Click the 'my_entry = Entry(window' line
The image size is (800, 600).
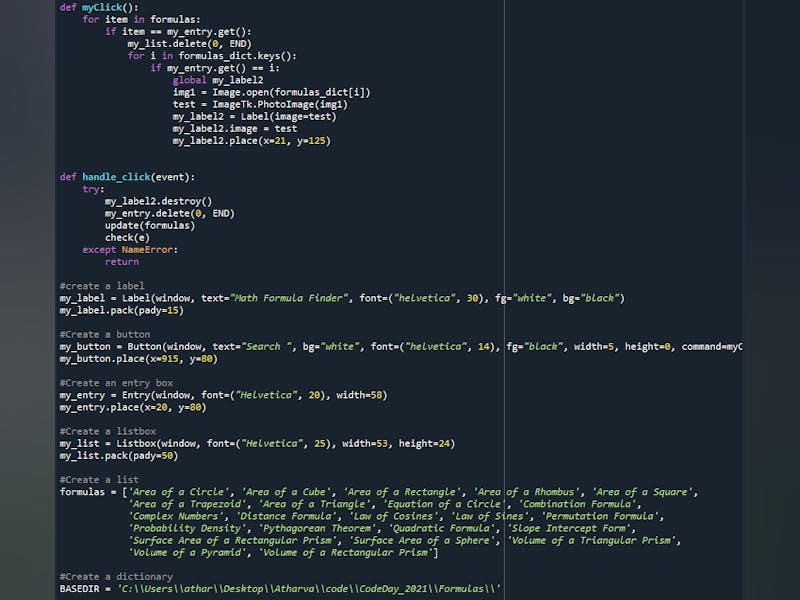click(x=223, y=395)
